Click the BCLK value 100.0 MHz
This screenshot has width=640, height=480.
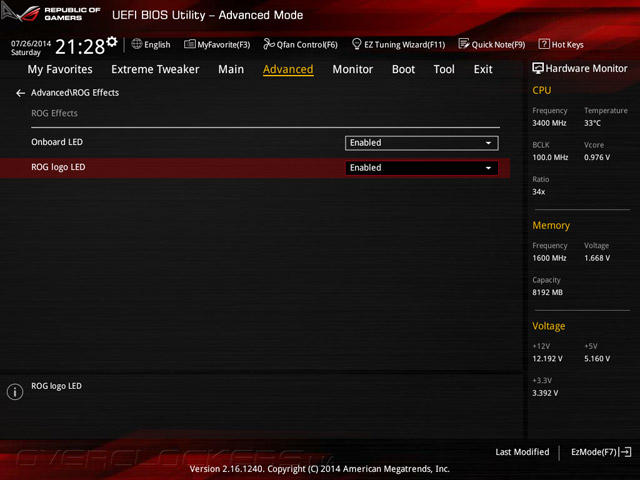point(550,157)
